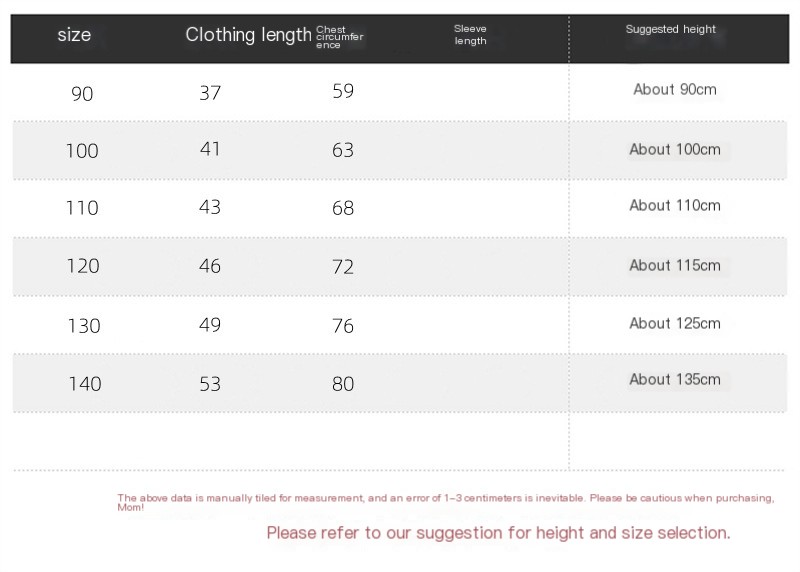Select the 'About 135cm' suggested height
Screen dimensions: 800x572
[675, 380]
